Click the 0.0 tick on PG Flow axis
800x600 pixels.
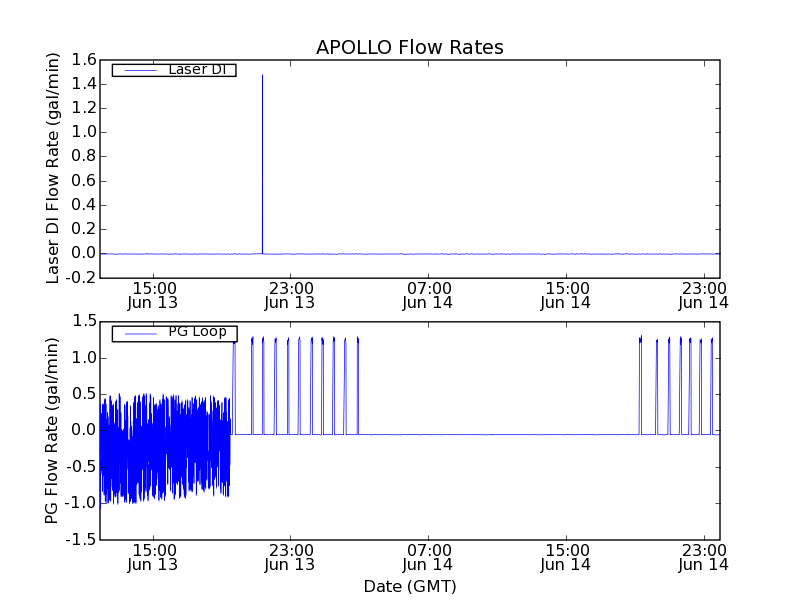[x=84, y=430]
